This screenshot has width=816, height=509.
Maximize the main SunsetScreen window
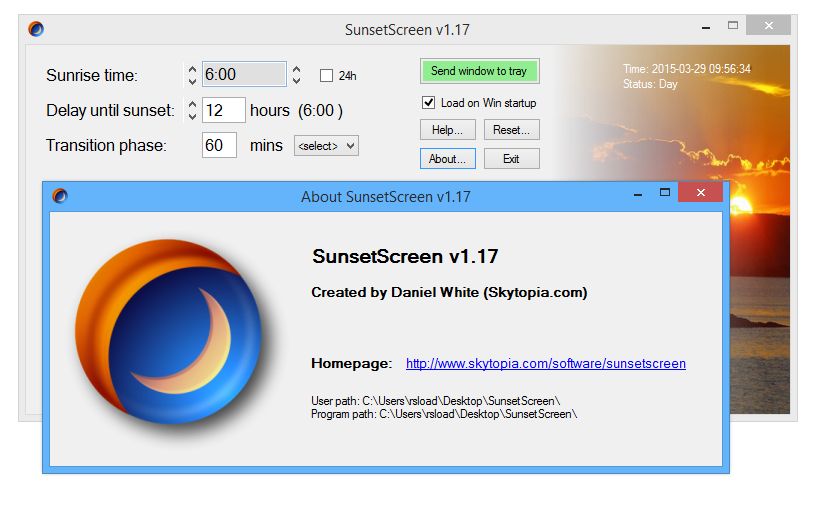[733, 25]
